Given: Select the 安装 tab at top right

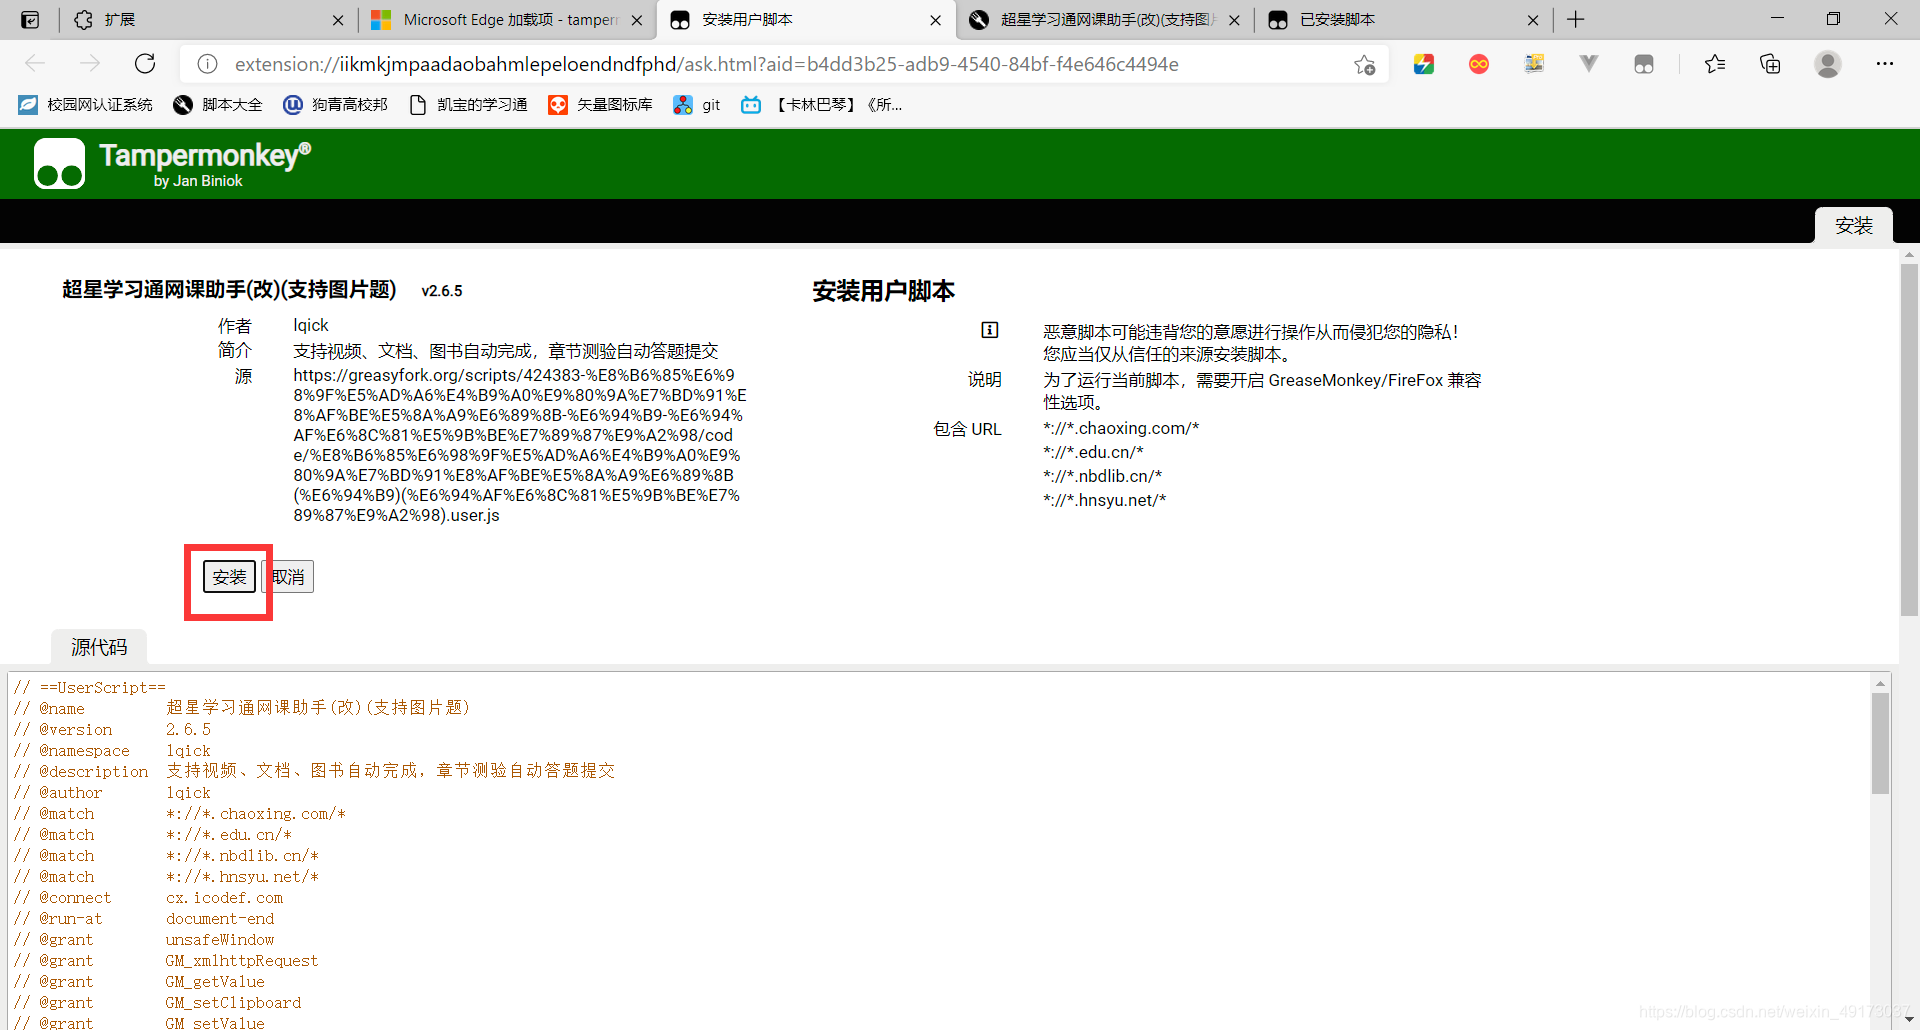Looking at the screenshot, I should (x=1853, y=225).
